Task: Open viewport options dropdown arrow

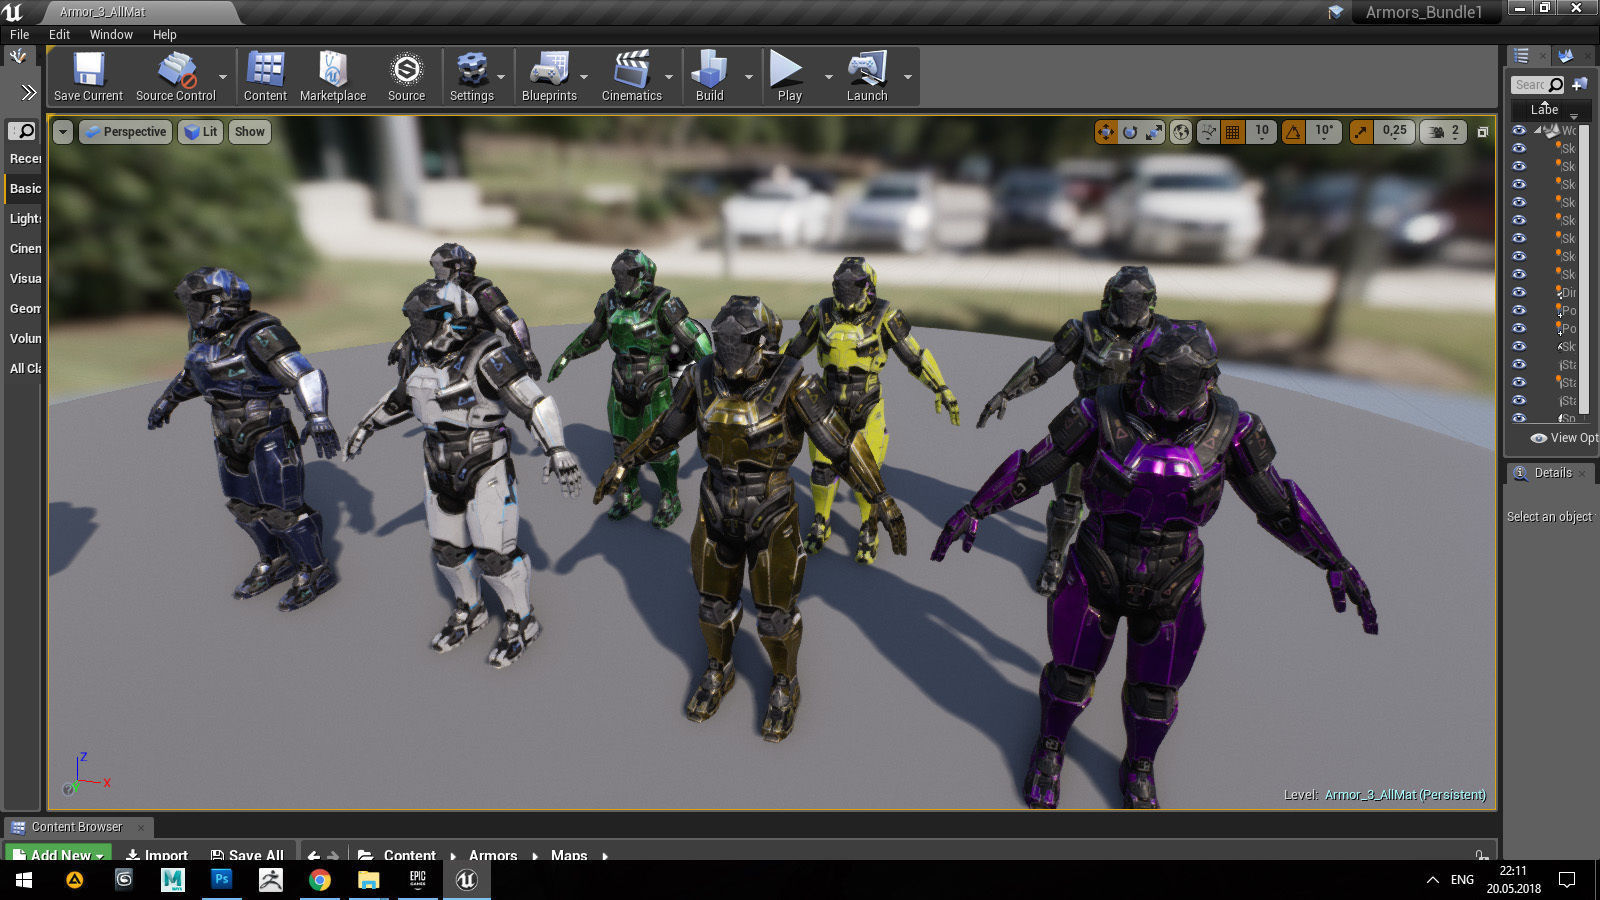Action: tap(62, 132)
